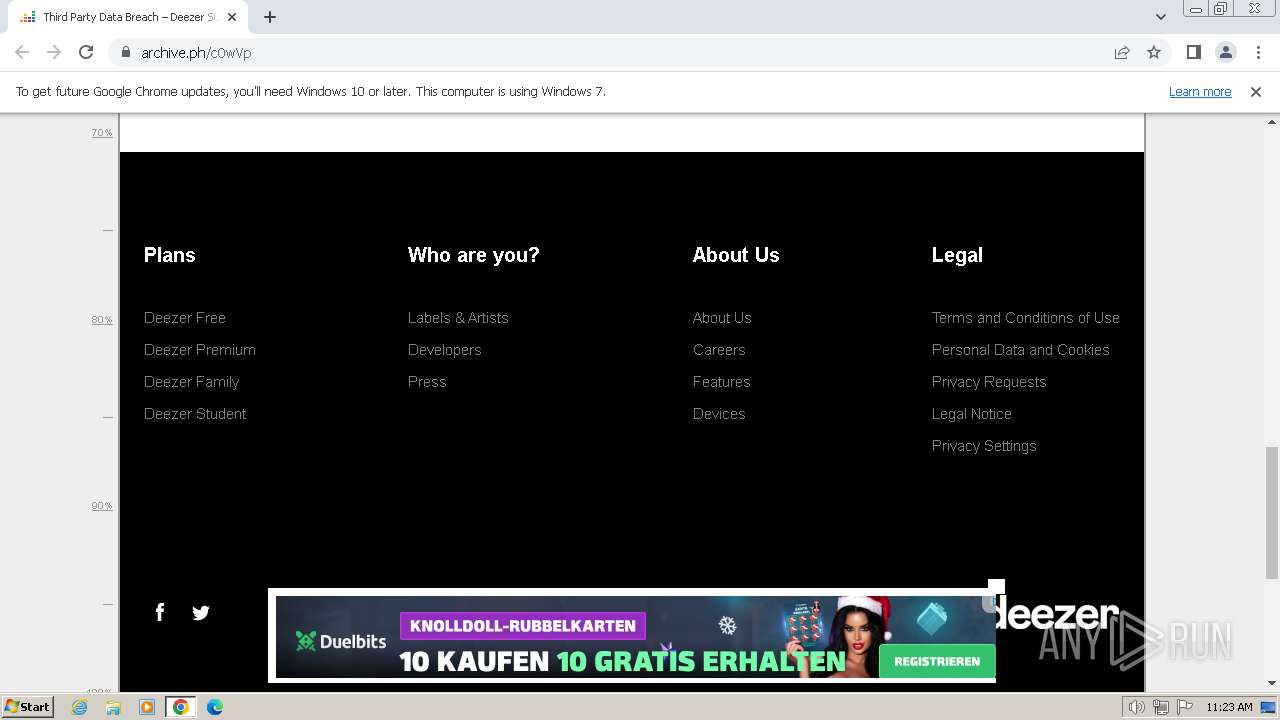Viewport: 1280px width, 720px height.
Task: Jump to the 90% page marker
Action: pos(102,505)
